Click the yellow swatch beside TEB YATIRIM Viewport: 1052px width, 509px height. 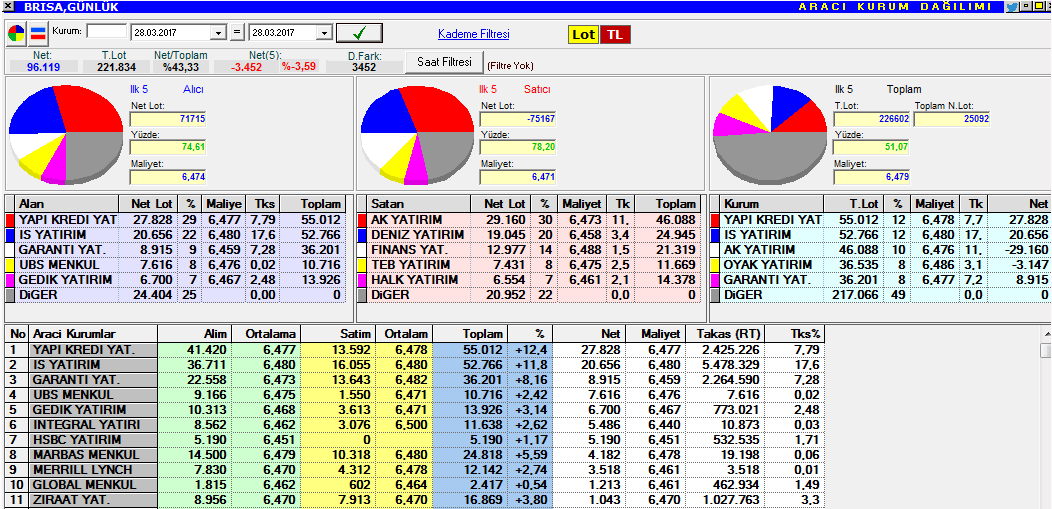point(363,264)
